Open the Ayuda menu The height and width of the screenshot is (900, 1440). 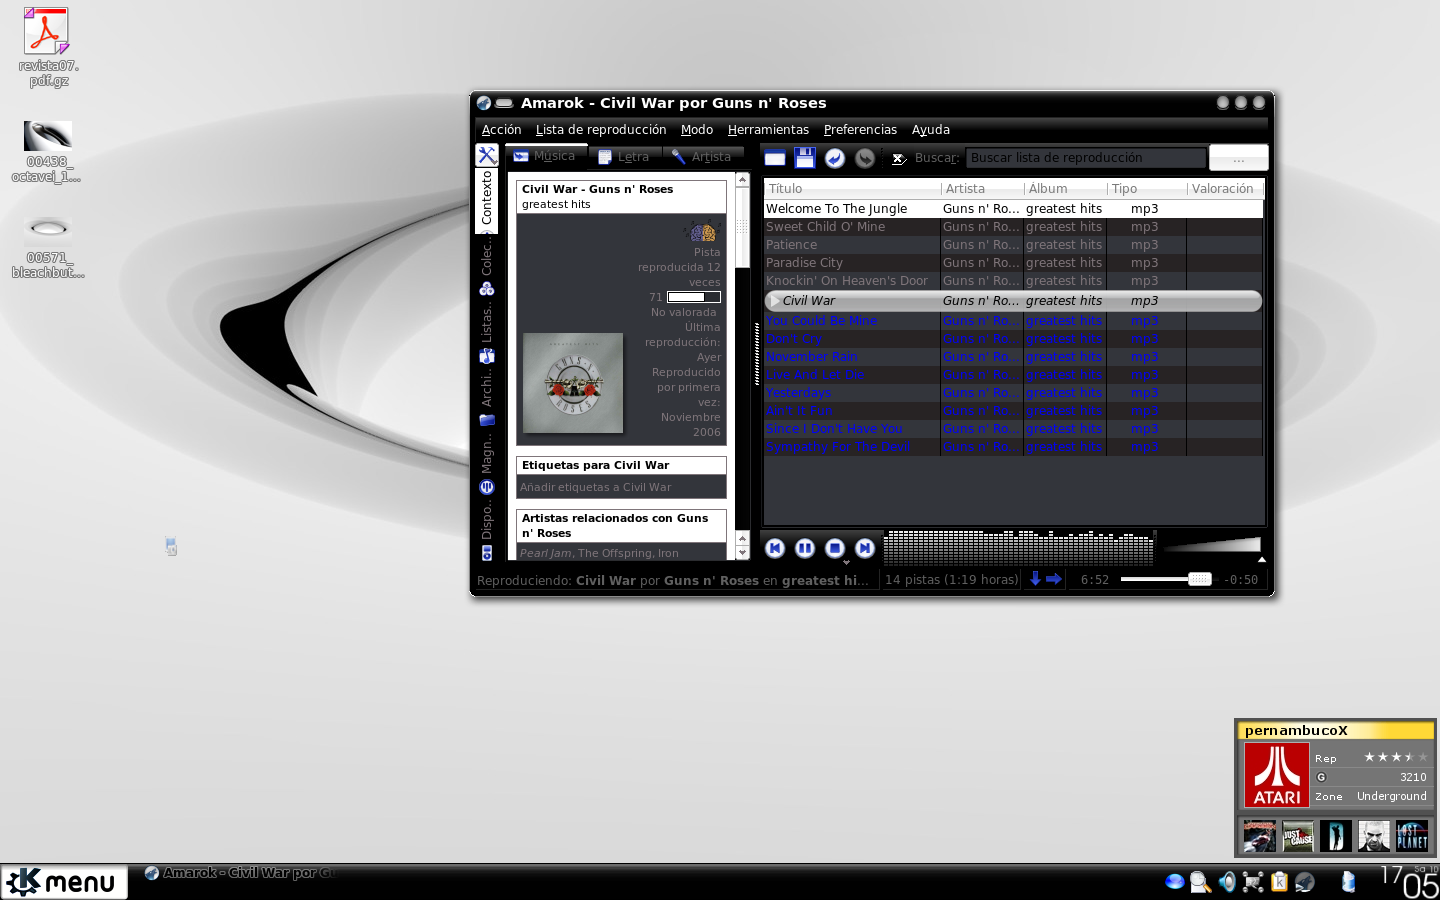931,130
